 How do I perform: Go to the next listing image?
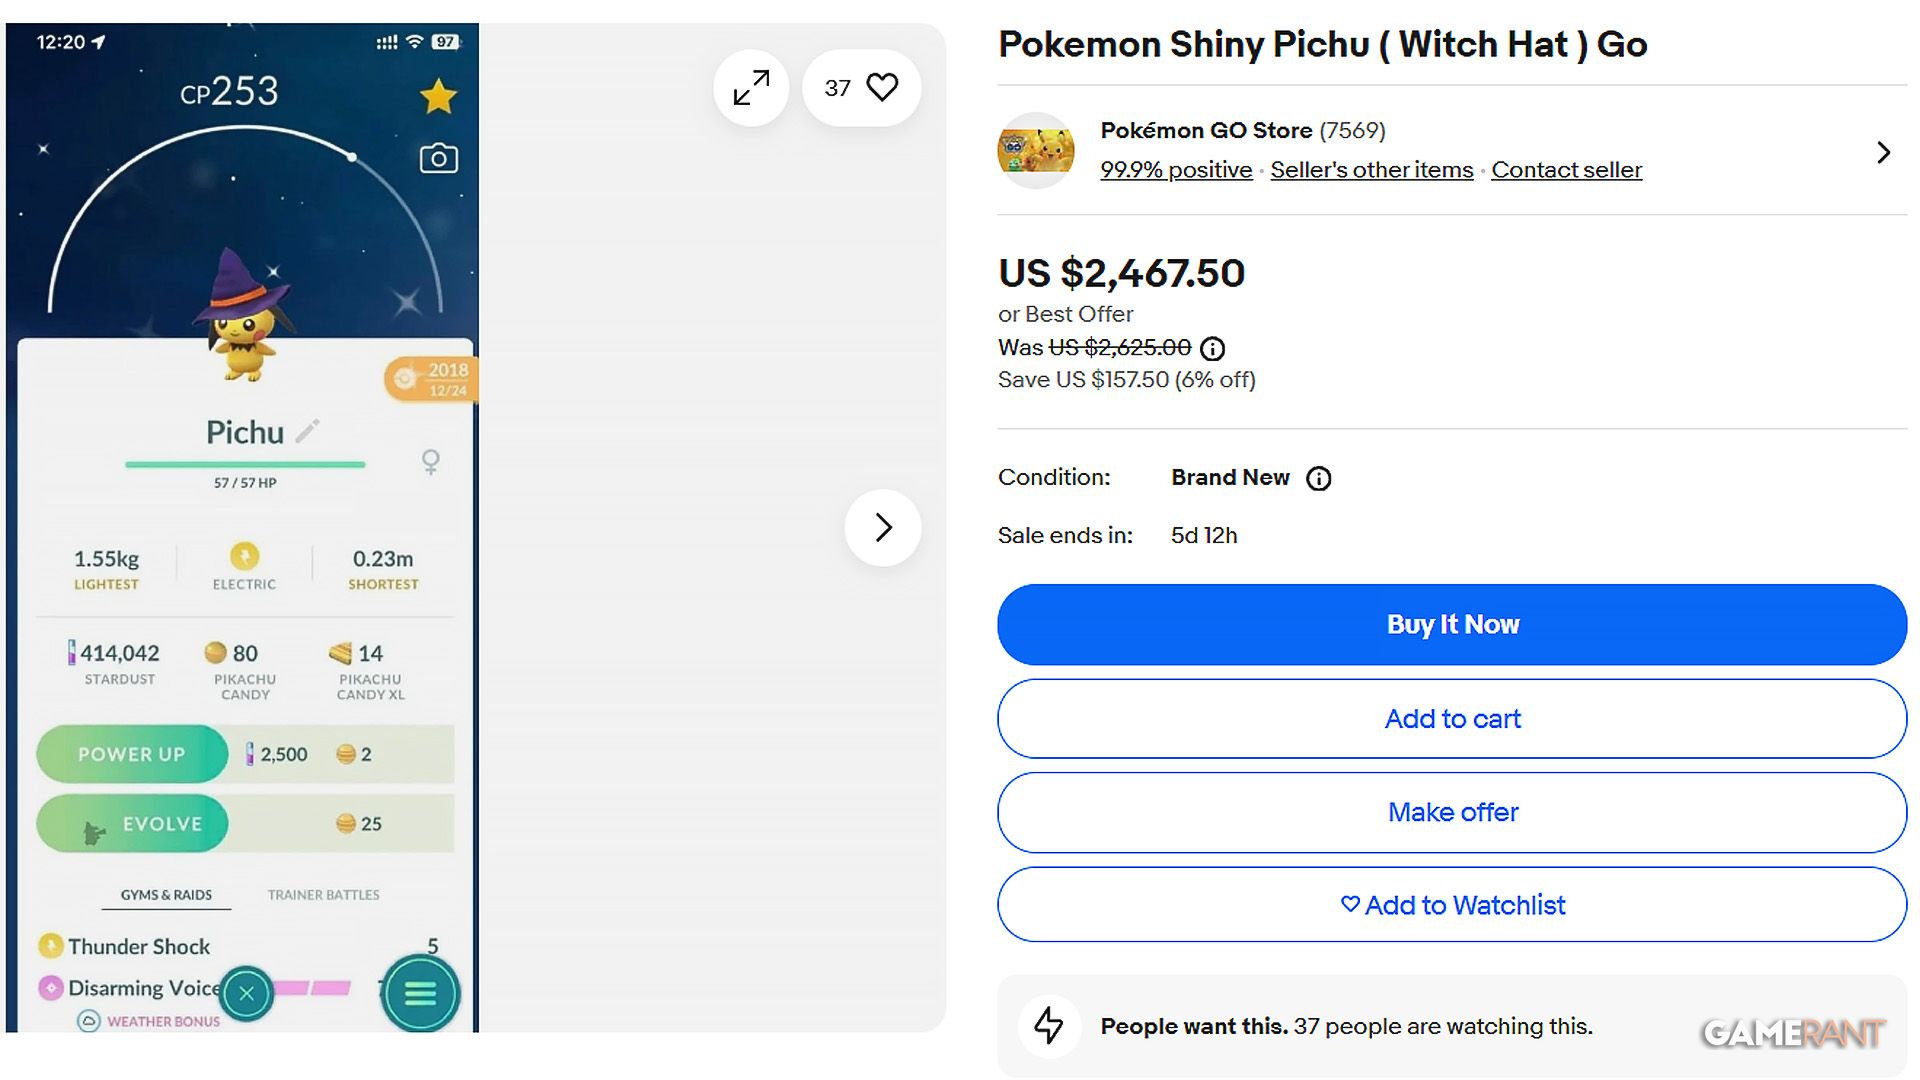pos(882,527)
